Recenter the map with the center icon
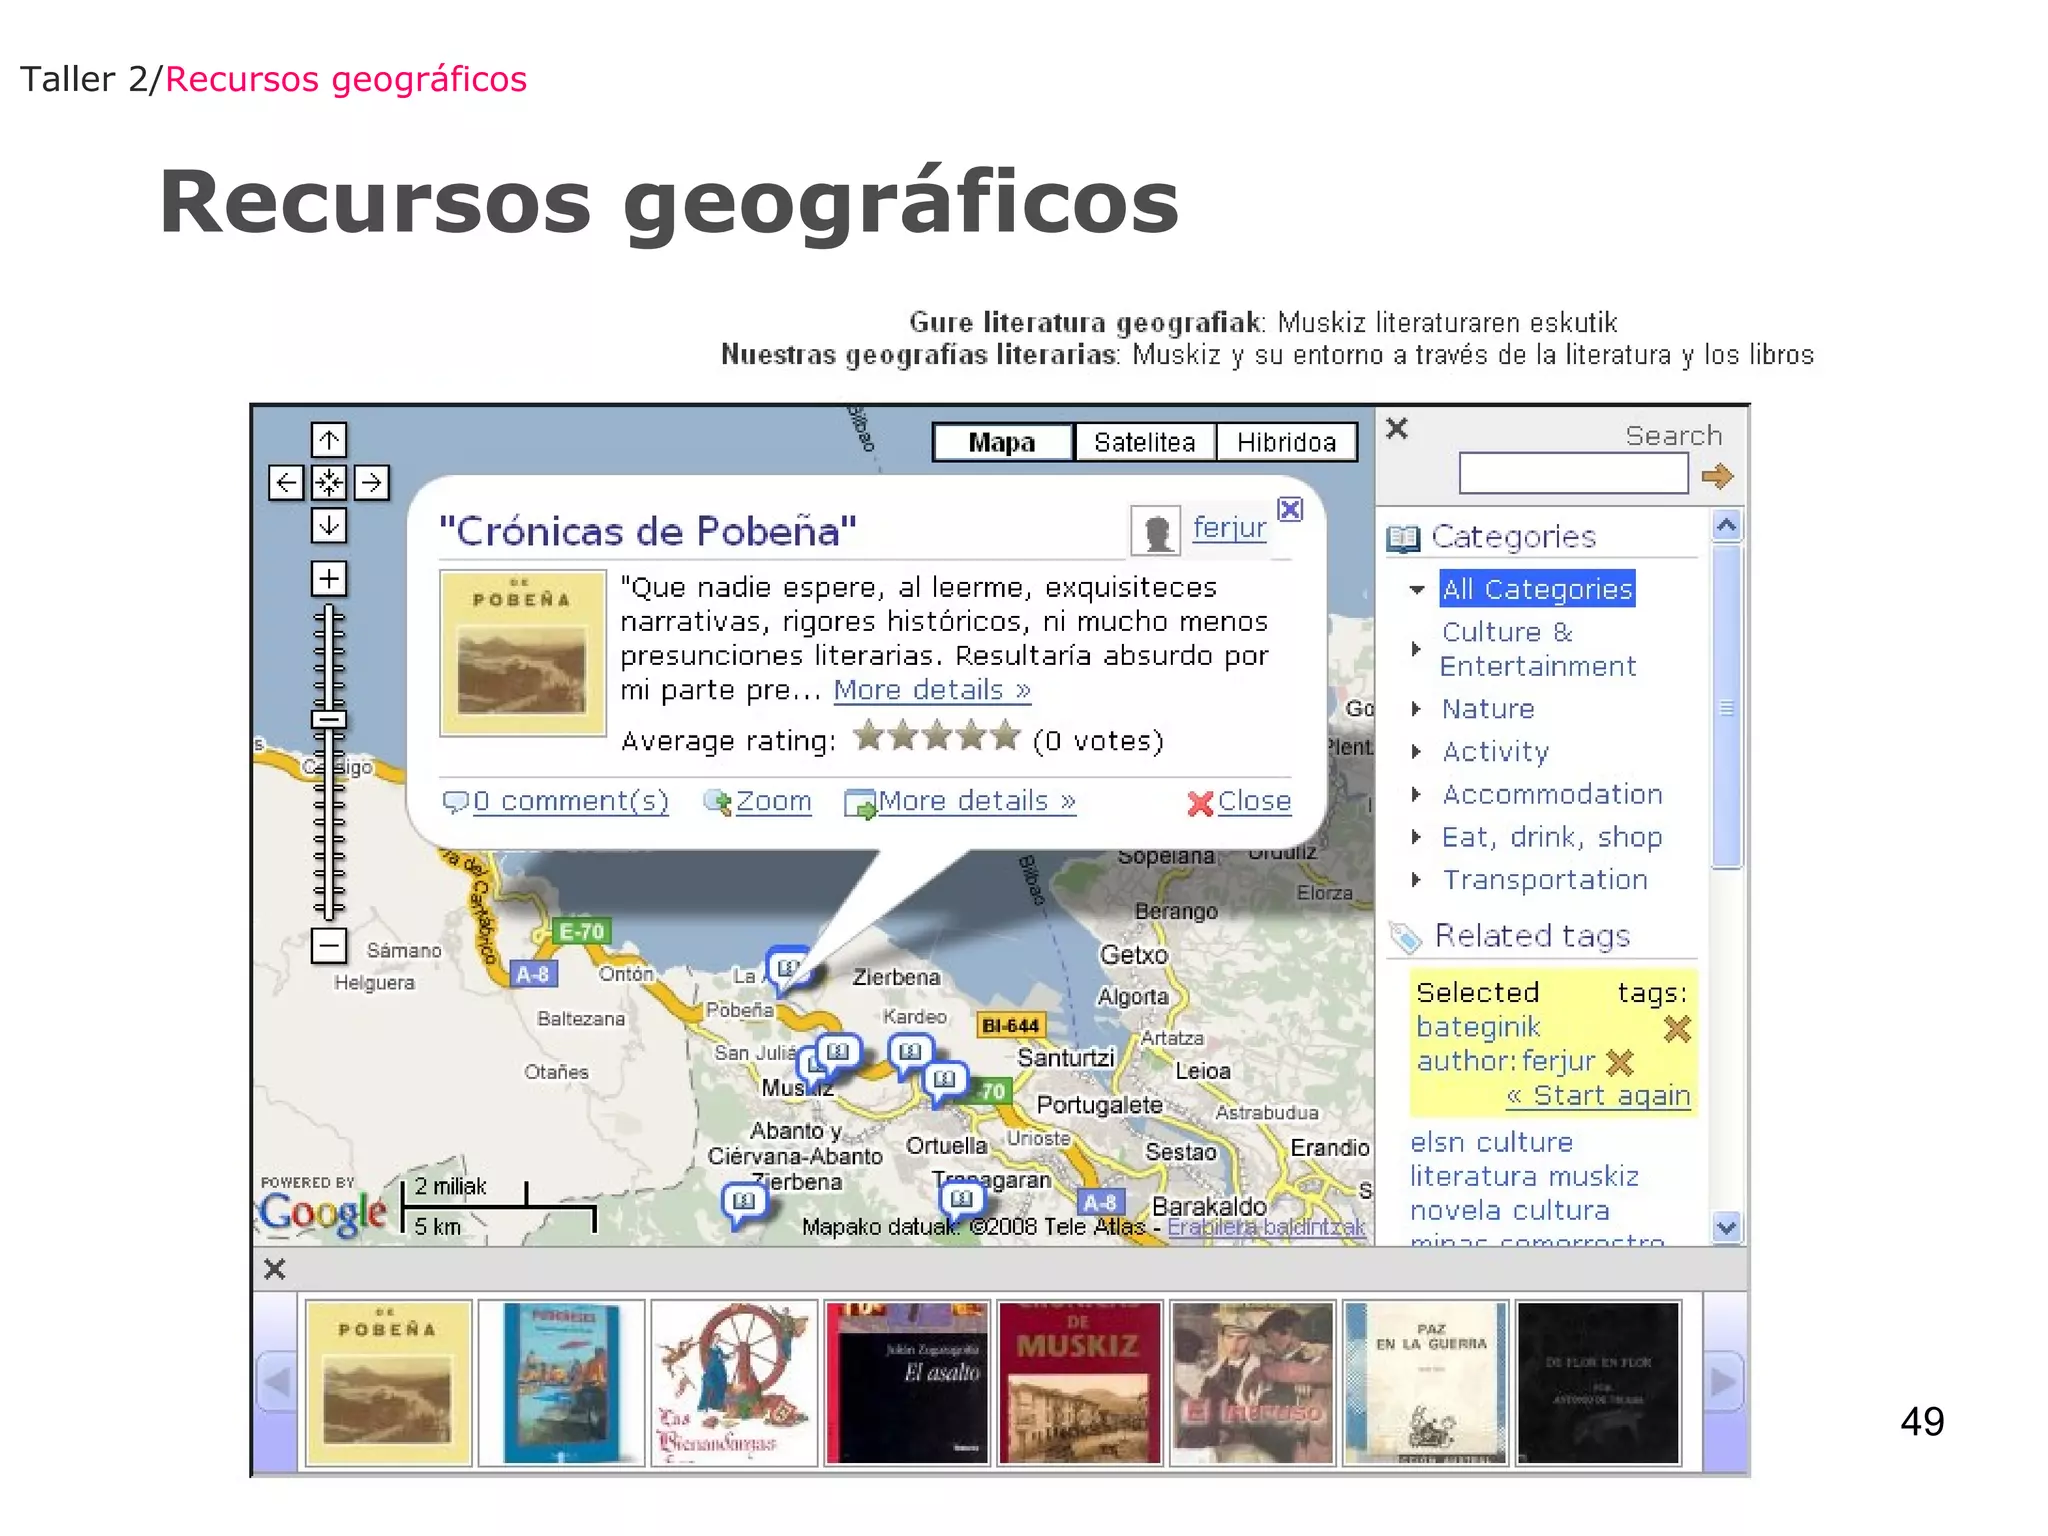Viewport: 2048px width, 1536px height. pos(328,483)
